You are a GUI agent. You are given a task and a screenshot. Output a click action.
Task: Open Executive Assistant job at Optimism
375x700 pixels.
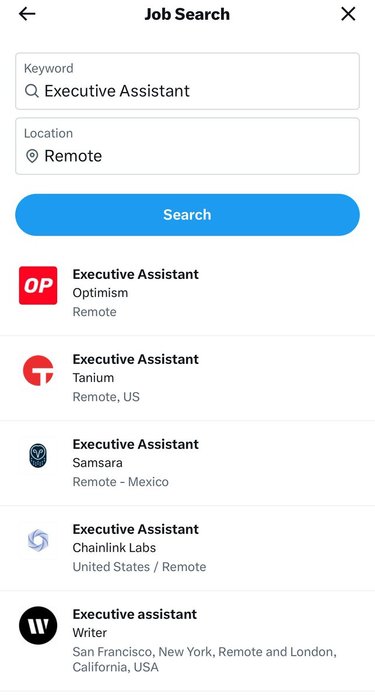188,293
